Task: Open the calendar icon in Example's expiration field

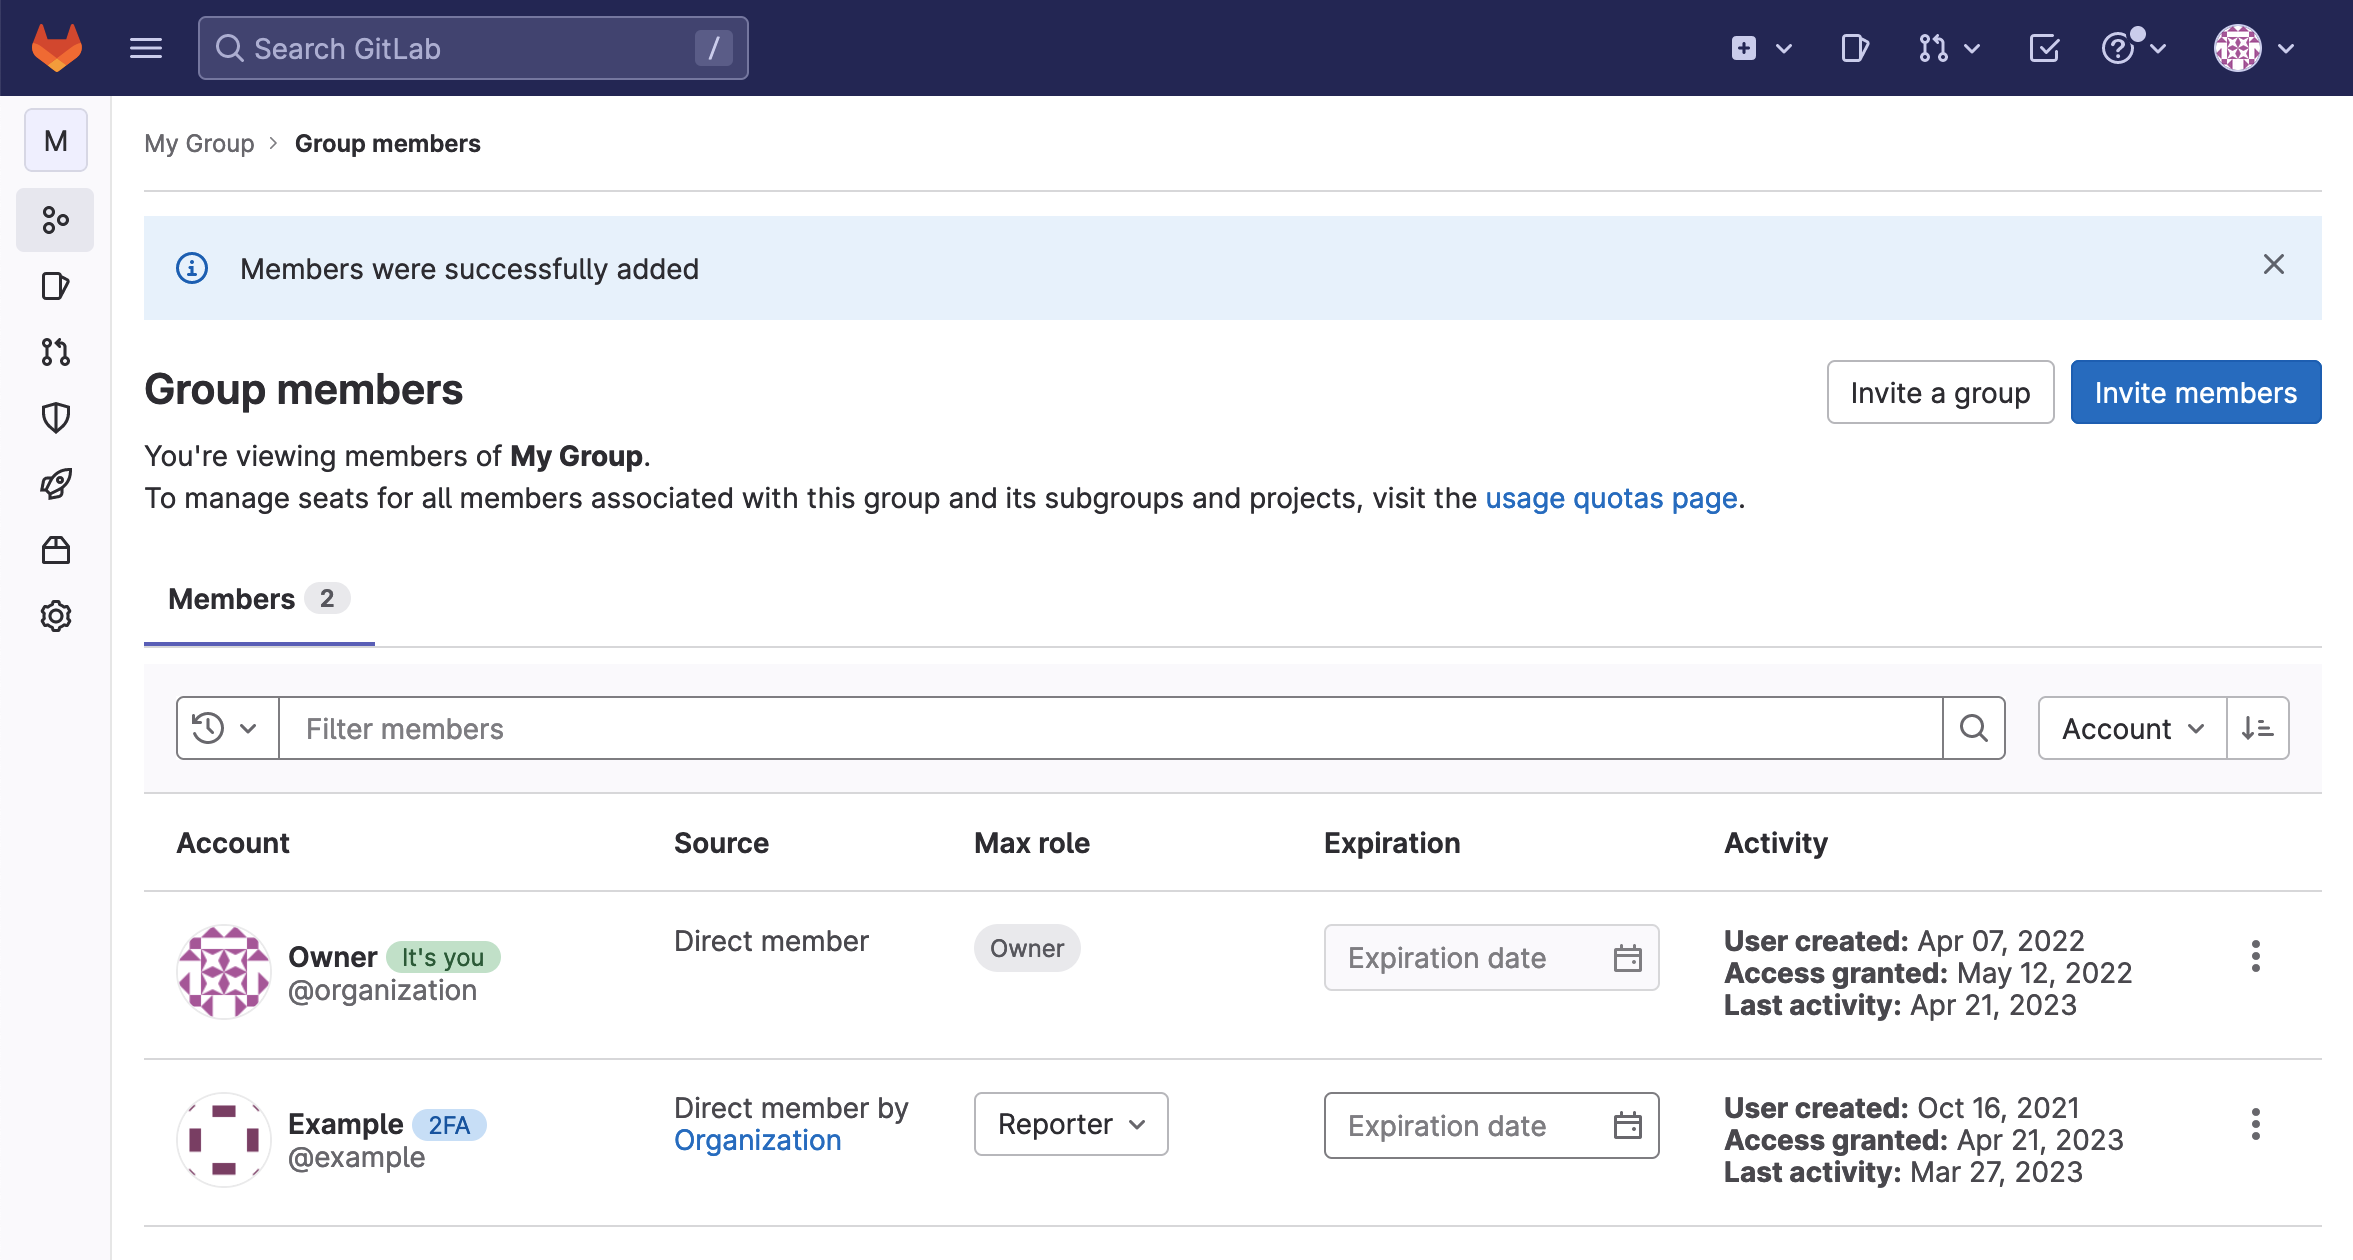Action: click(x=1628, y=1126)
